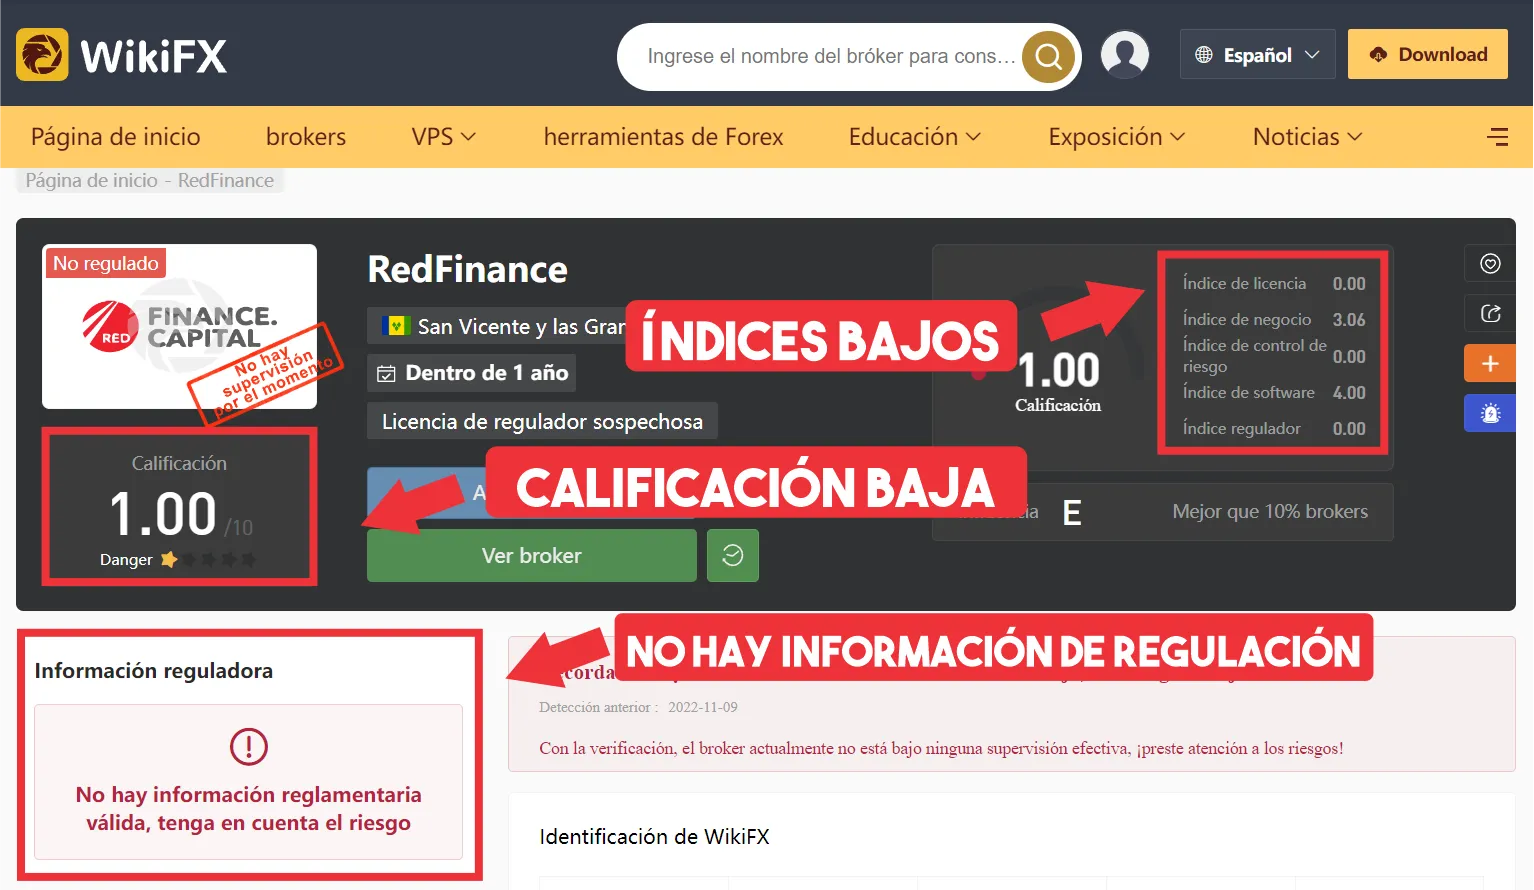Open herramientas de Forex menu
Screen dimensions: 1534x890
[663, 137]
